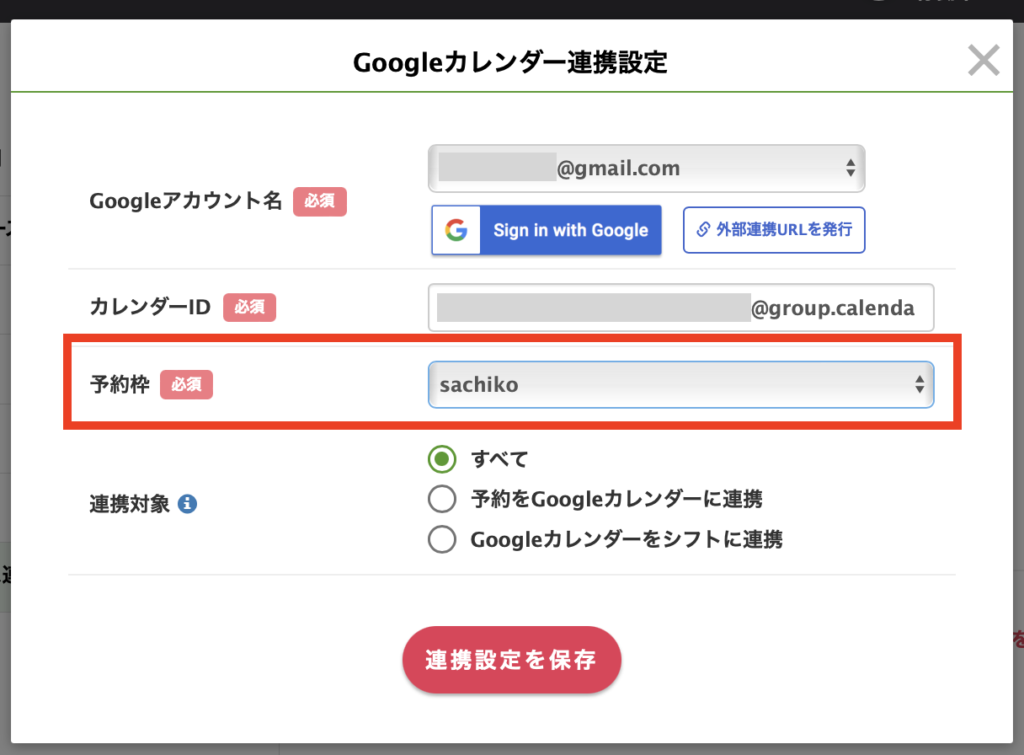
Task: Select 予約をGoogleカレンダーに連携 radio option
Action: tap(442, 499)
